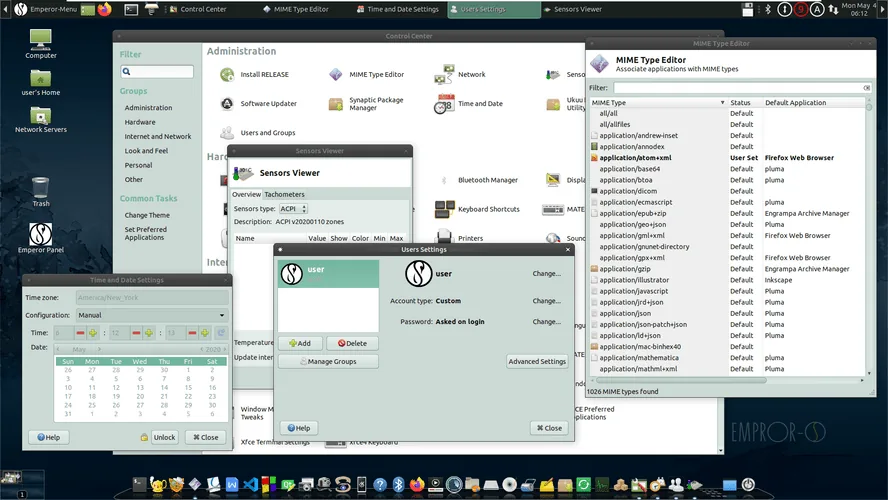Open the Synaptic Package Manager icon
This screenshot has width=888, height=500.
[x=335, y=104]
